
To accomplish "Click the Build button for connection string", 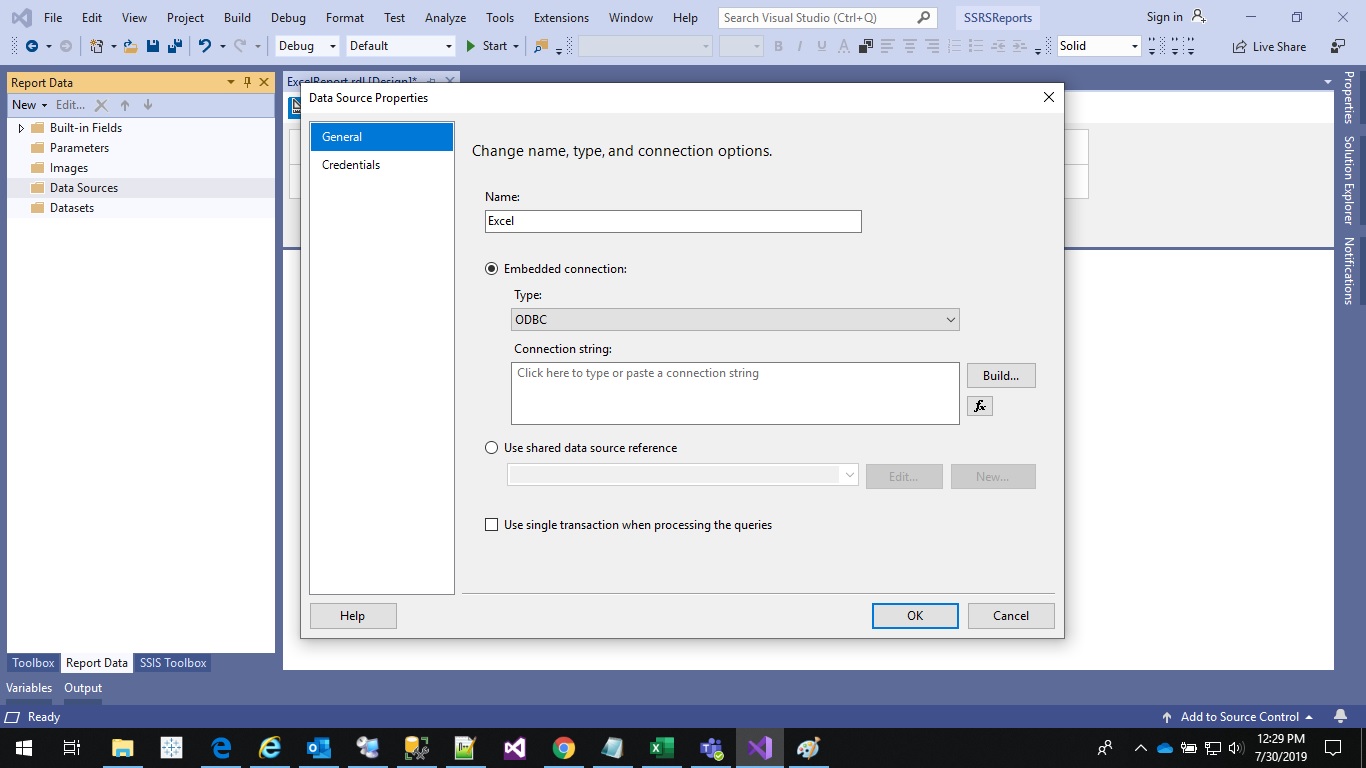I will point(1000,375).
